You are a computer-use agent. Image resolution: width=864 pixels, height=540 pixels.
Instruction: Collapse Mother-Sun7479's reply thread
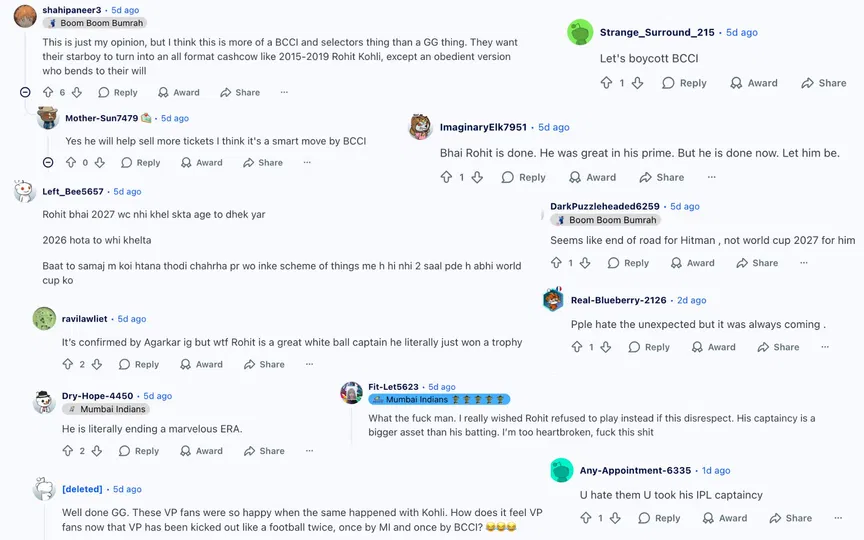[47, 162]
